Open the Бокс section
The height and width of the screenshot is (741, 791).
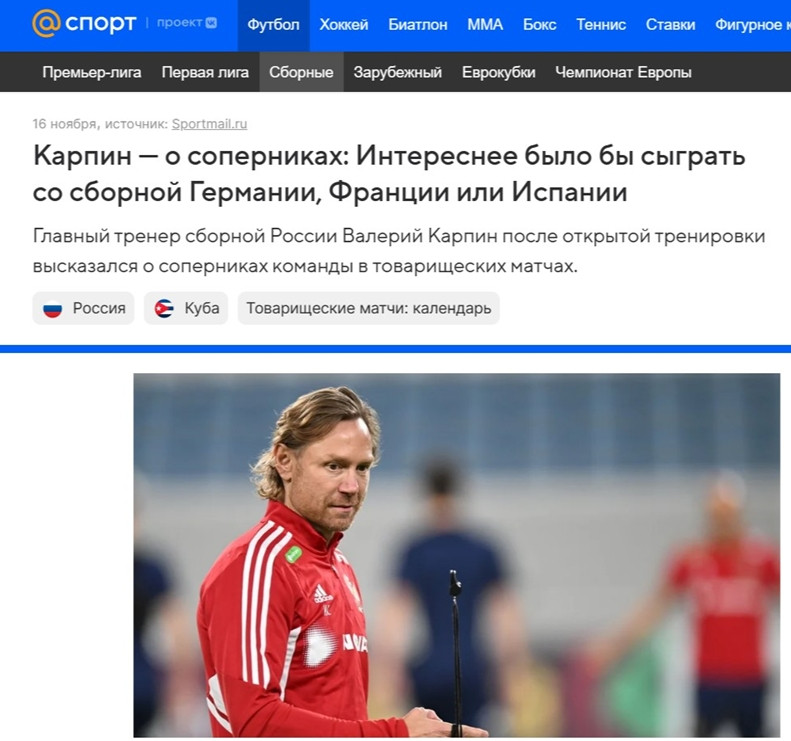tap(539, 25)
